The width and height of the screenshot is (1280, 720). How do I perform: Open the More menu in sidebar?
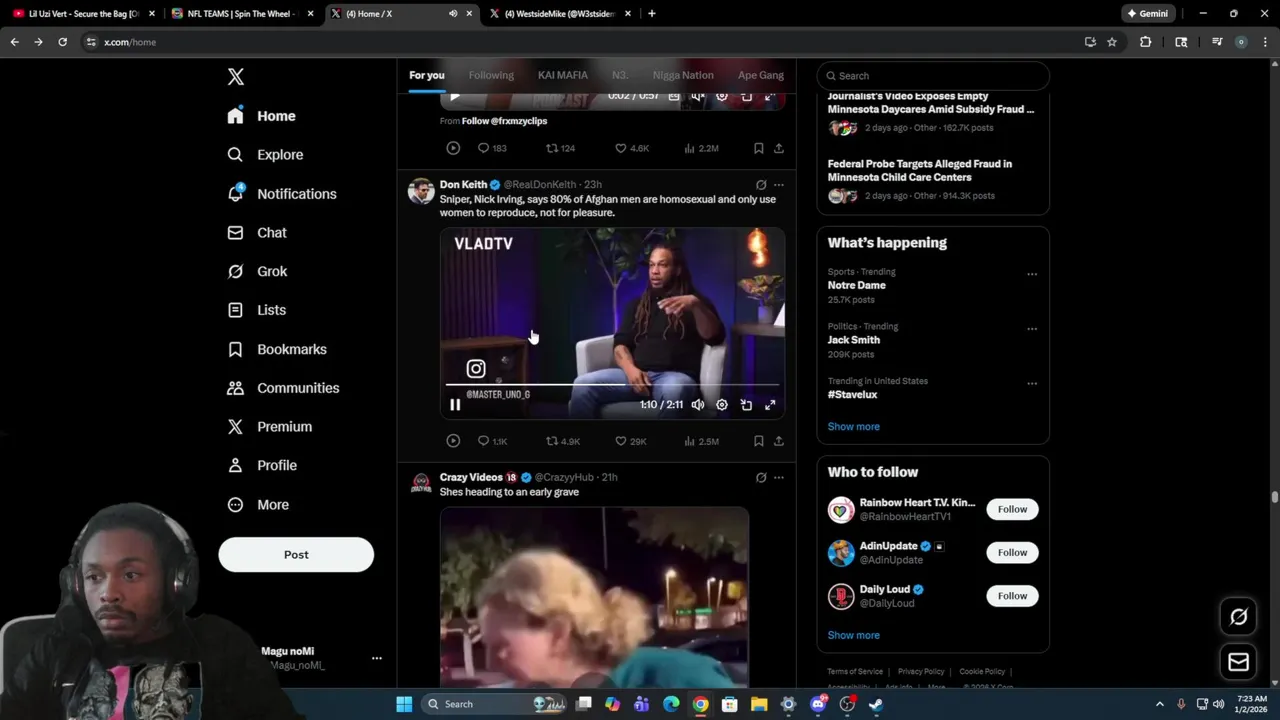(258, 505)
